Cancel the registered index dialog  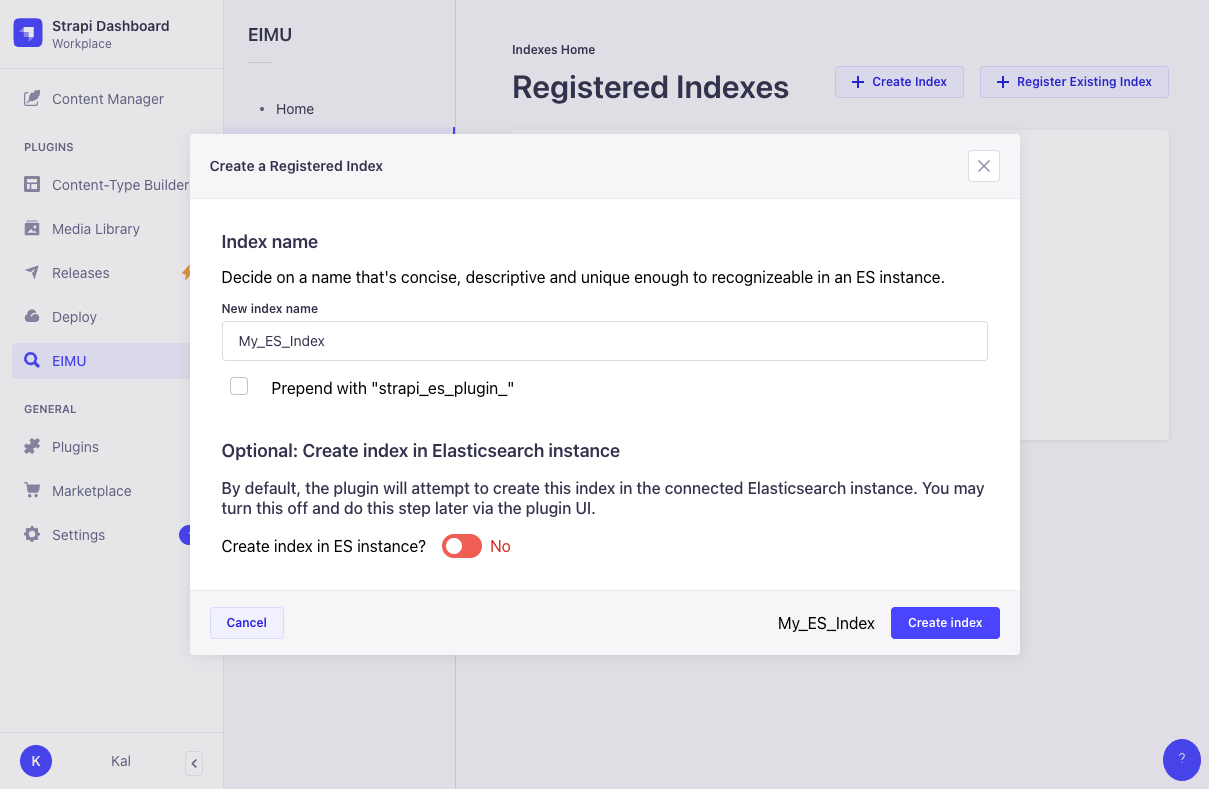tap(246, 623)
